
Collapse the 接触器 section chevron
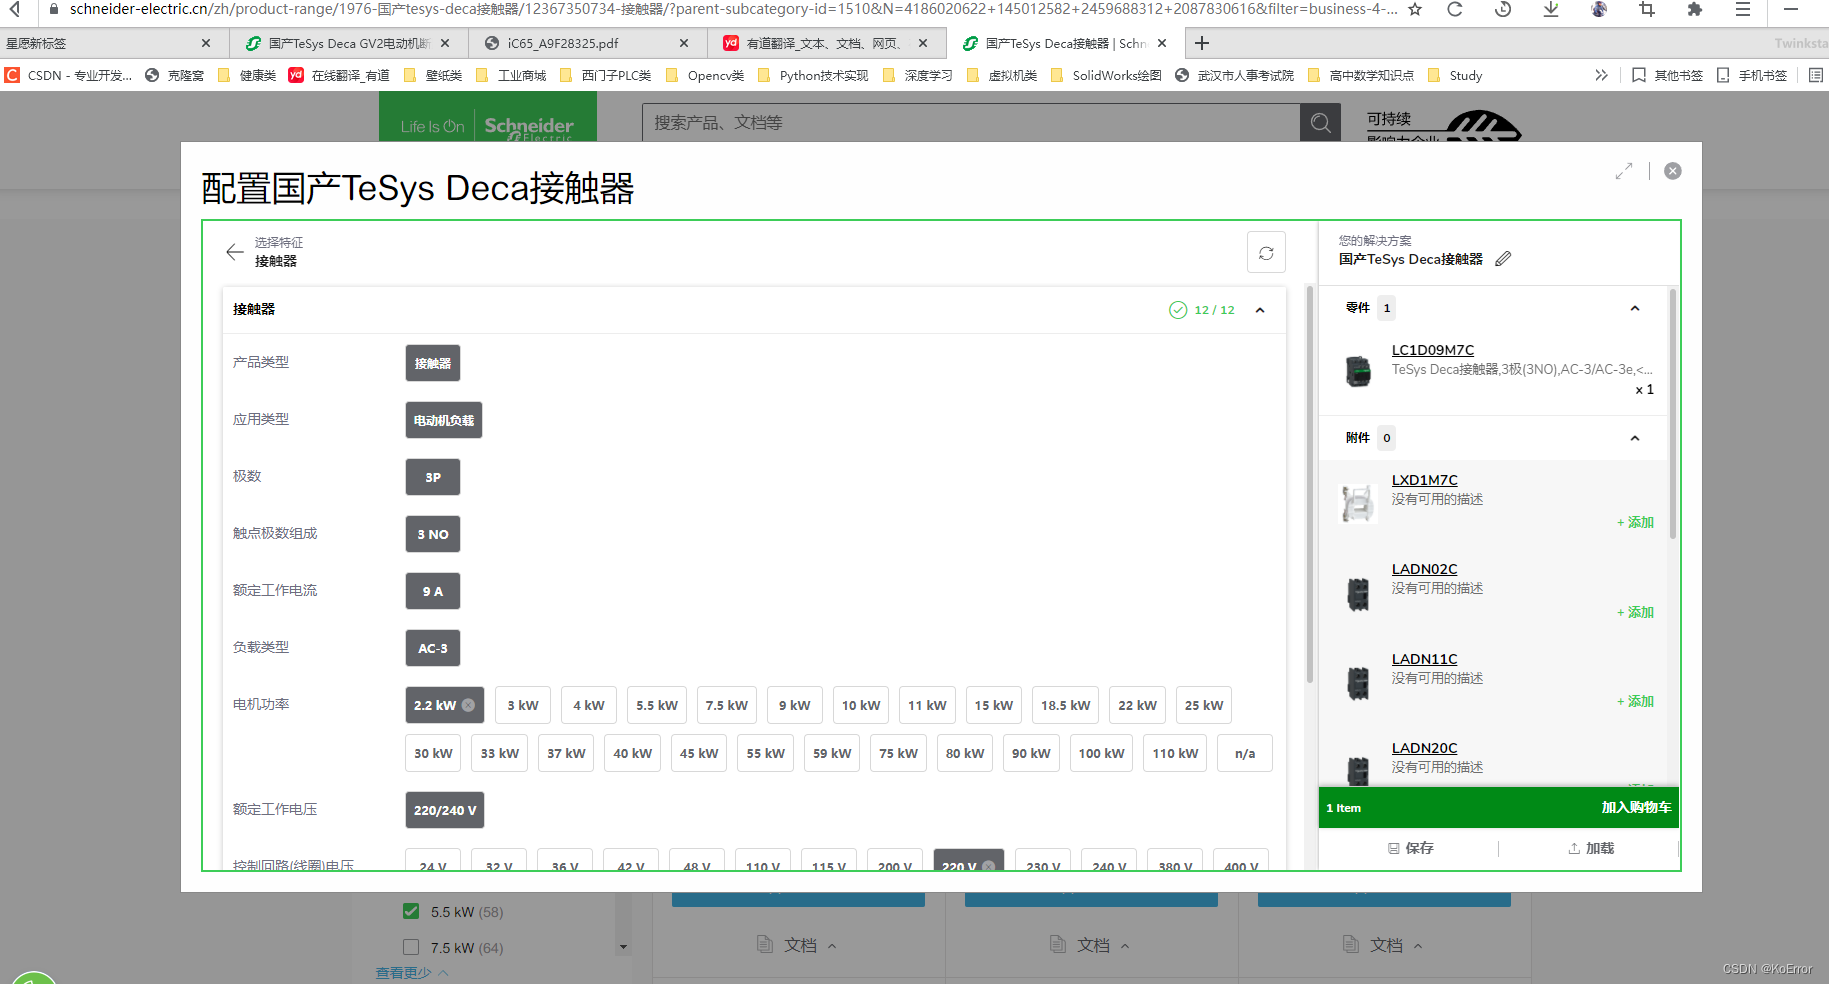(x=1260, y=310)
